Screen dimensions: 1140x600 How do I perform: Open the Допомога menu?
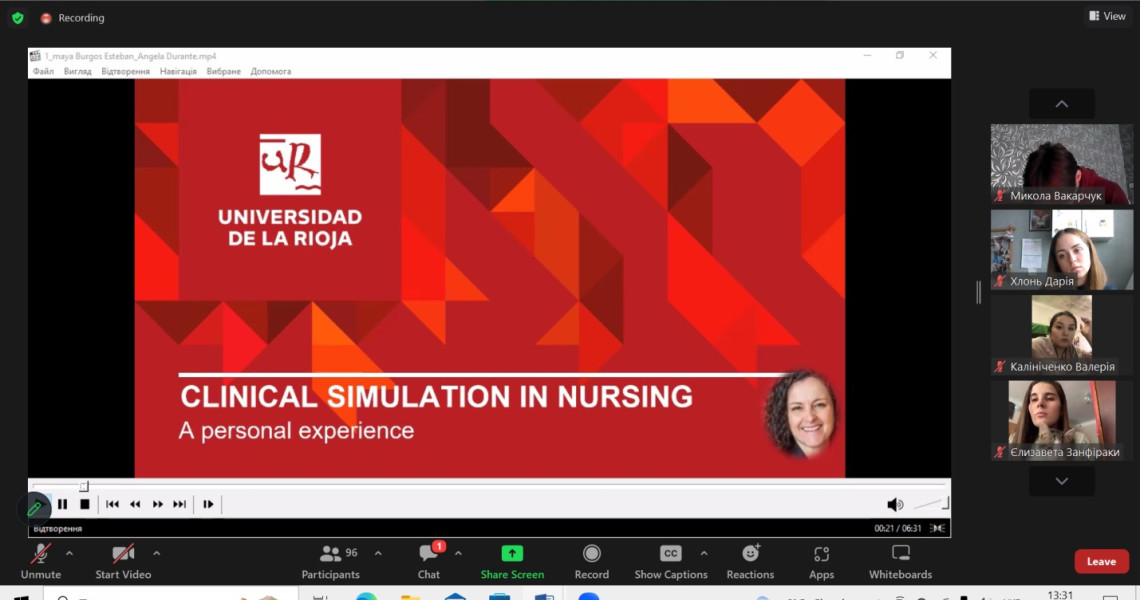pyautogui.click(x=270, y=71)
